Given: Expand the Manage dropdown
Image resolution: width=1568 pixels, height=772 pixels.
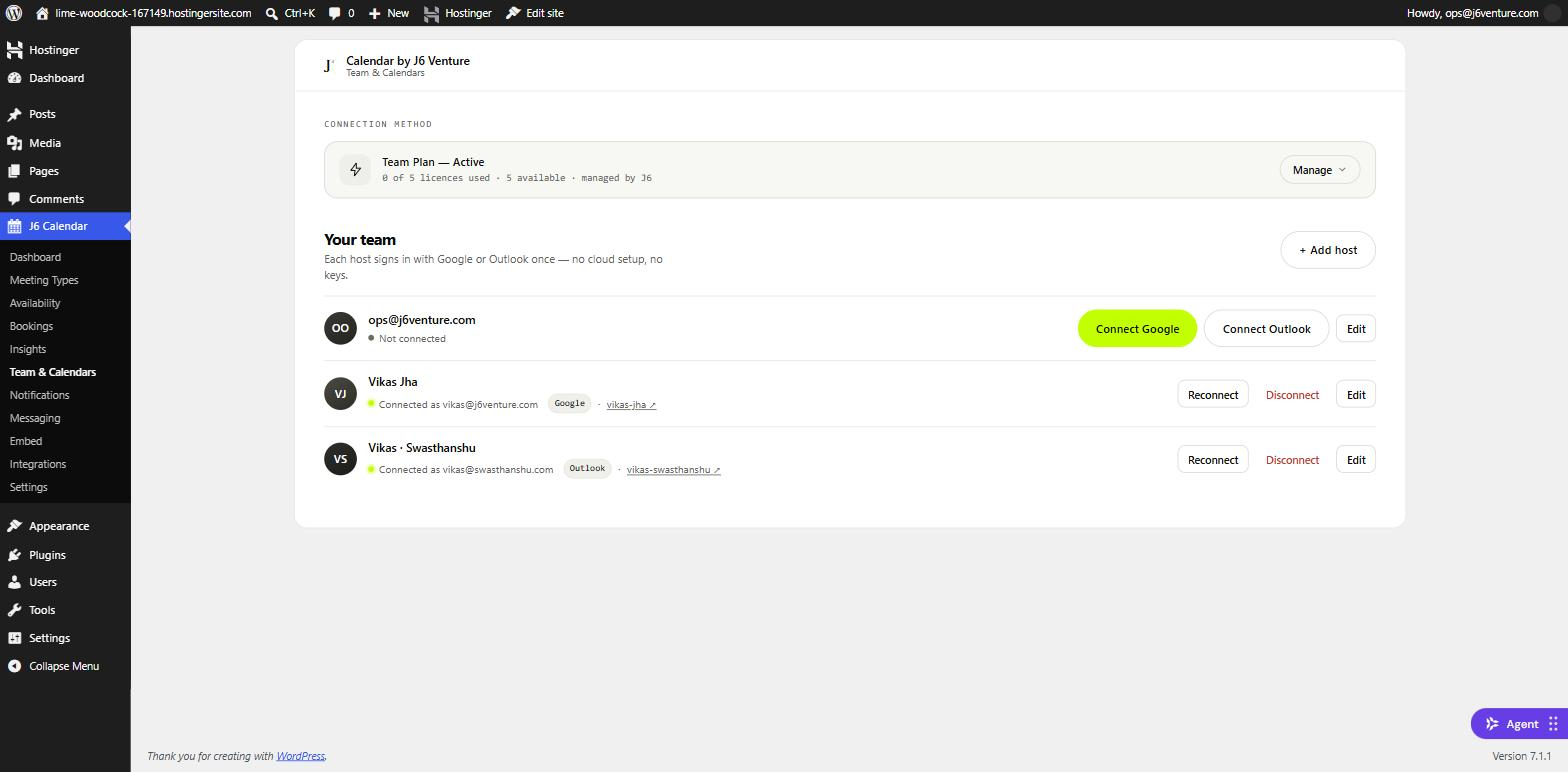Looking at the screenshot, I should click(1319, 170).
